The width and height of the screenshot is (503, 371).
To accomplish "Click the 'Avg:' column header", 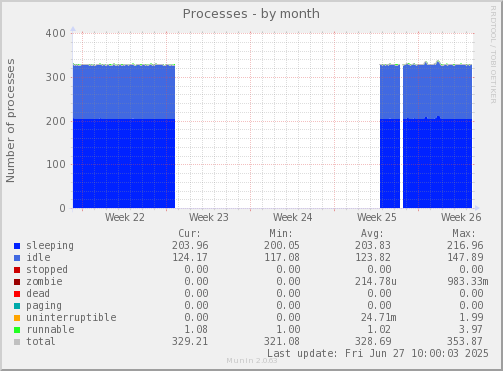I will (372, 233).
